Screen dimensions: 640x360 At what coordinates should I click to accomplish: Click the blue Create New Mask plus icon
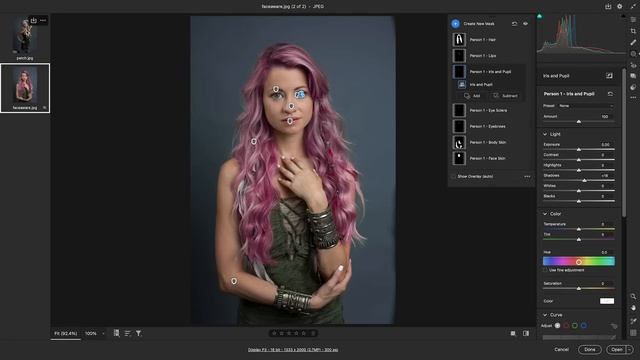tap(455, 24)
